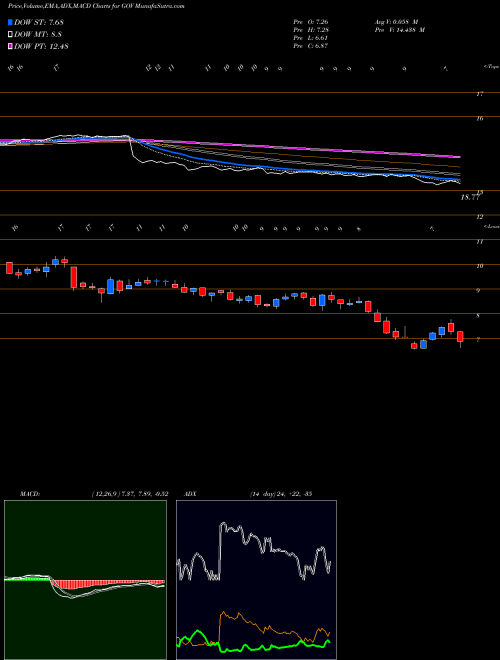This screenshot has height=660, width=500.
Task: Click the 'Pre H: 7.28' value
Action: pyautogui.click(x=311, y=30)
